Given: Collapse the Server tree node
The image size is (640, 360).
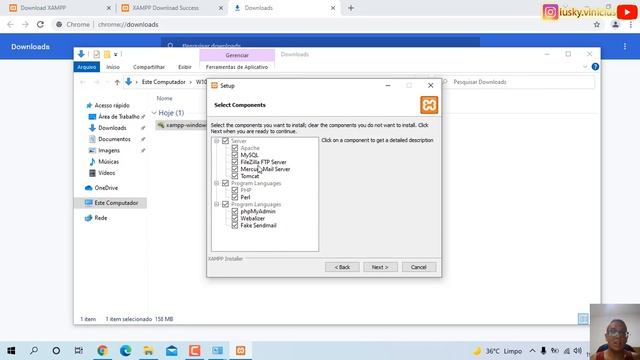Looking at the screenshot, I should [216, 141].
